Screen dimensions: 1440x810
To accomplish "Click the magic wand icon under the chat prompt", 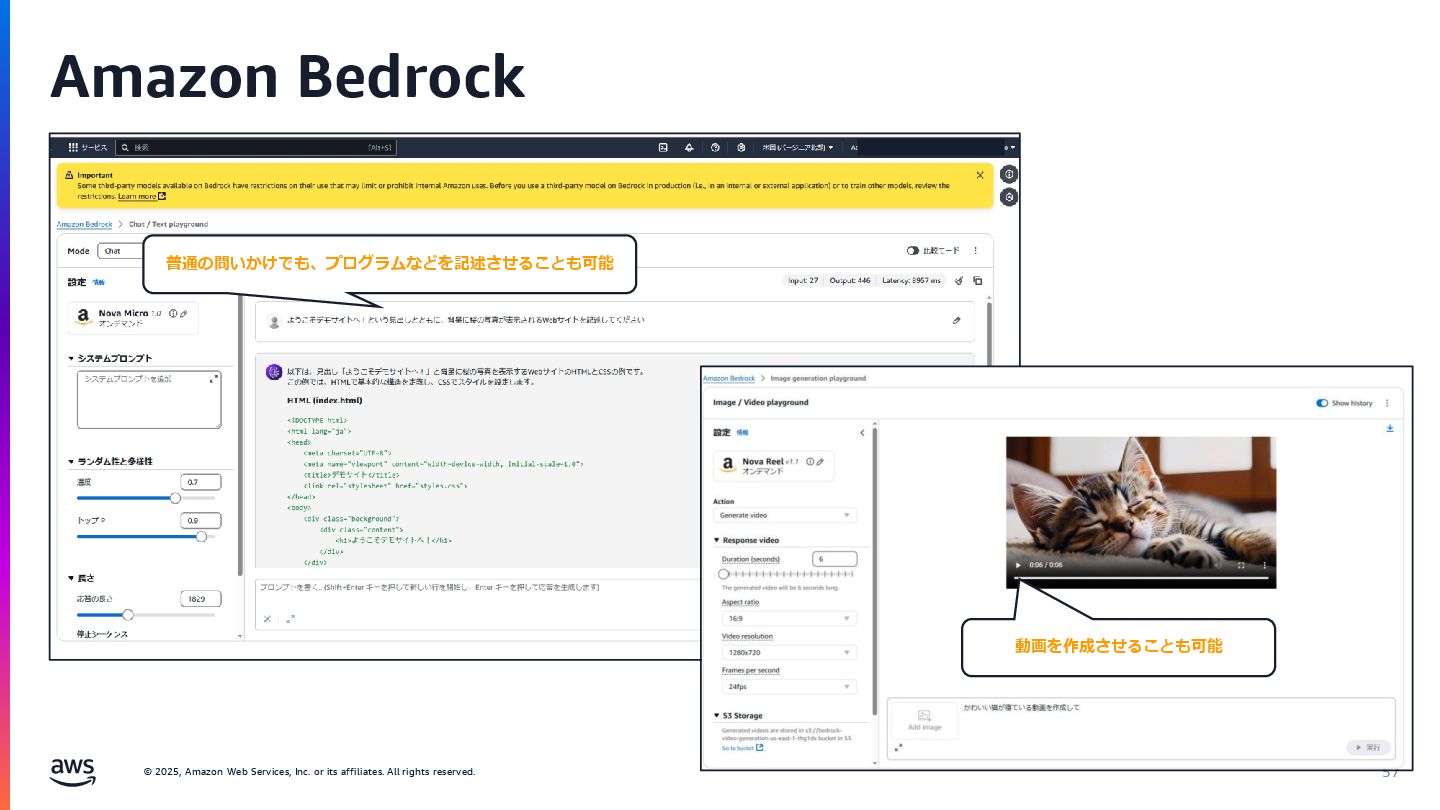I will [268, 619].
